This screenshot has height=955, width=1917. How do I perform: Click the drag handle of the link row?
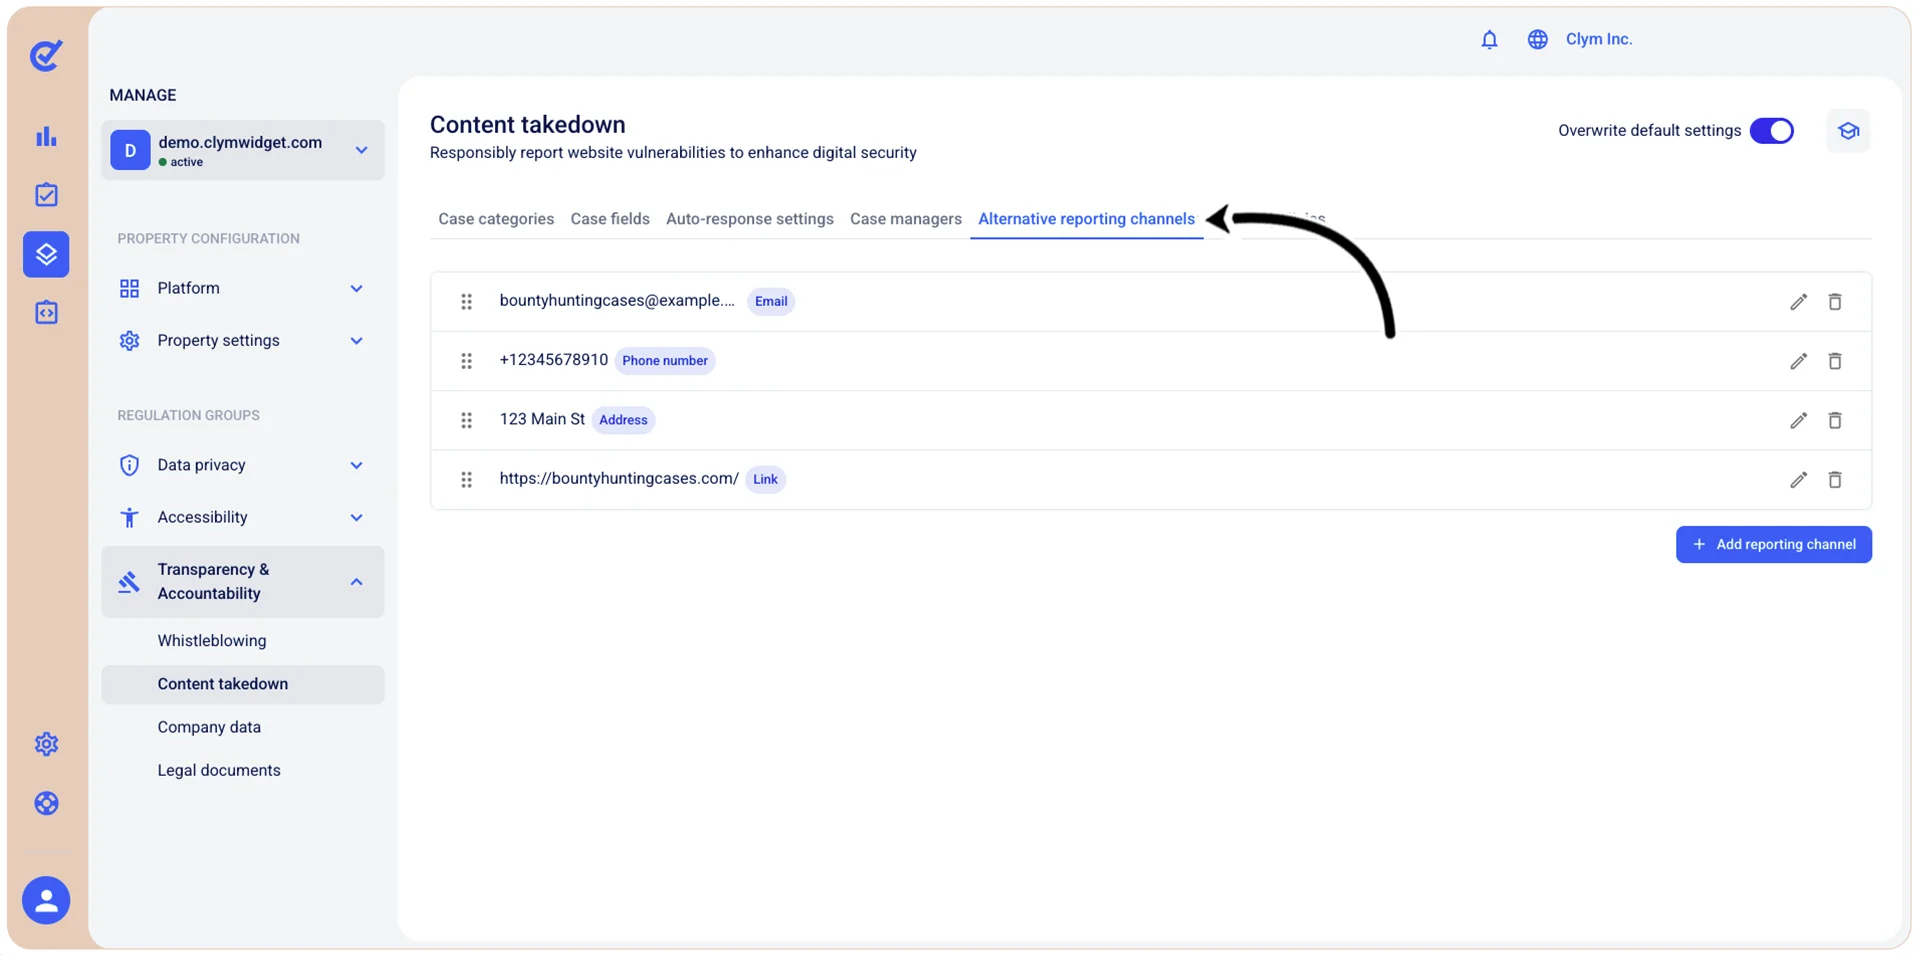tap(466, 480)
